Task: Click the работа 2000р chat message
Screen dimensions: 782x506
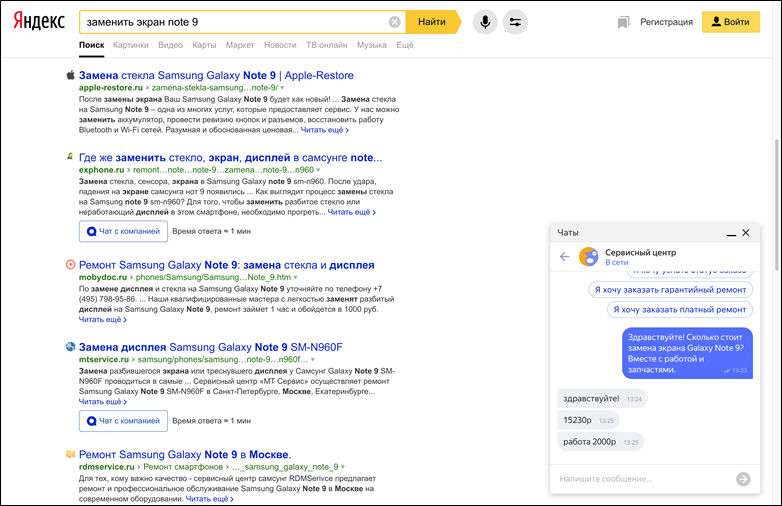Action: pos(600,442)
